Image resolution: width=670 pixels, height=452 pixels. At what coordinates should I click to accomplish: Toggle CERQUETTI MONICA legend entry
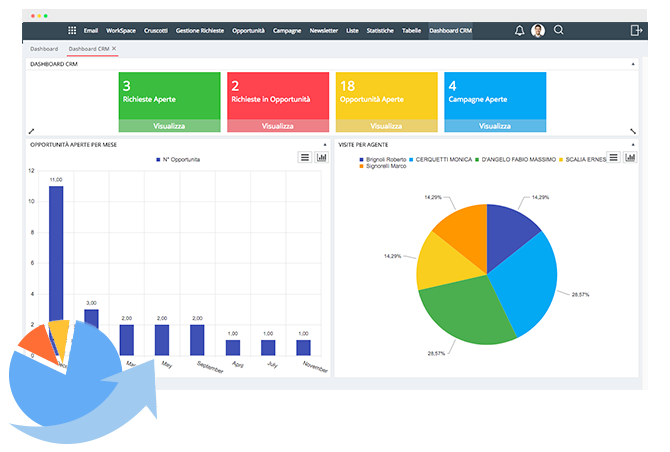[441, 159]
